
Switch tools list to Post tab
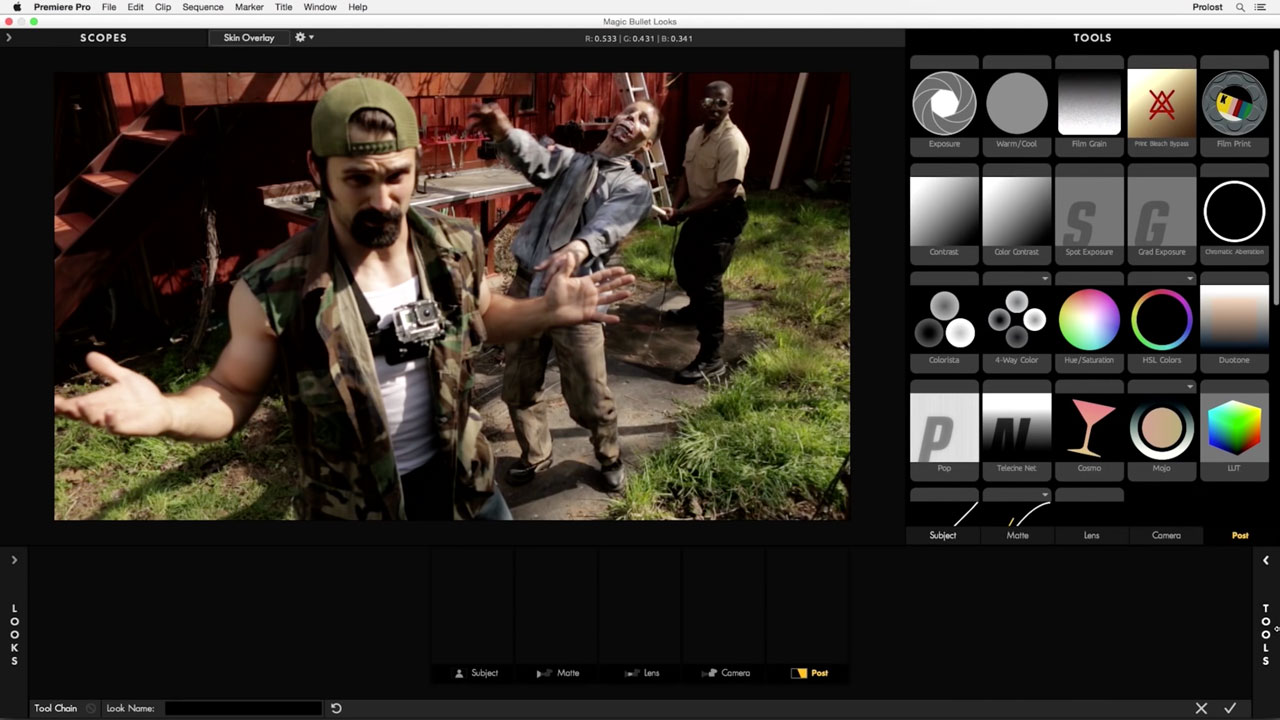coord(1240,535)
